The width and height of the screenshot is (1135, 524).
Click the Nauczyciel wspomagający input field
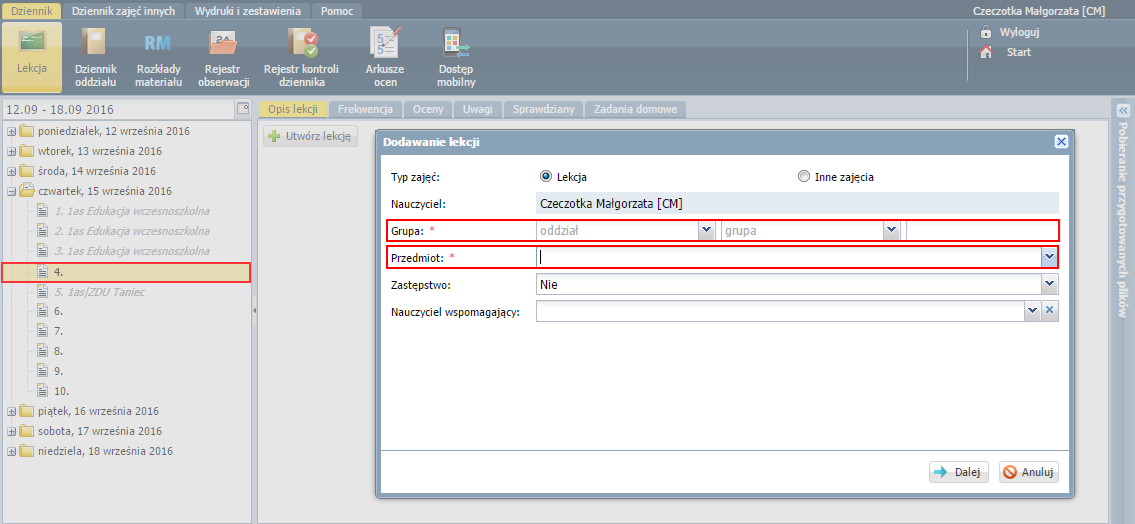780,311
